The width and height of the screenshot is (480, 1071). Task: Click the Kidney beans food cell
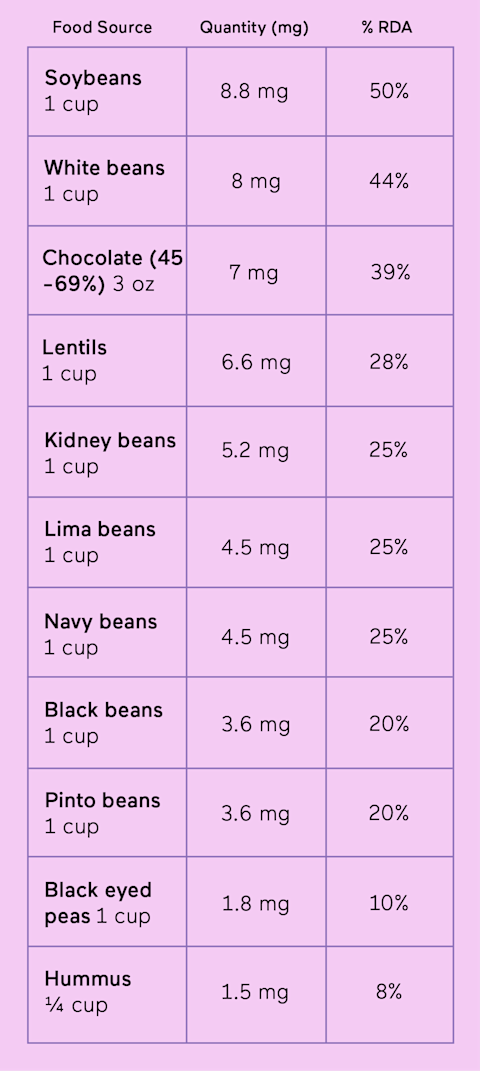point(107,452)
